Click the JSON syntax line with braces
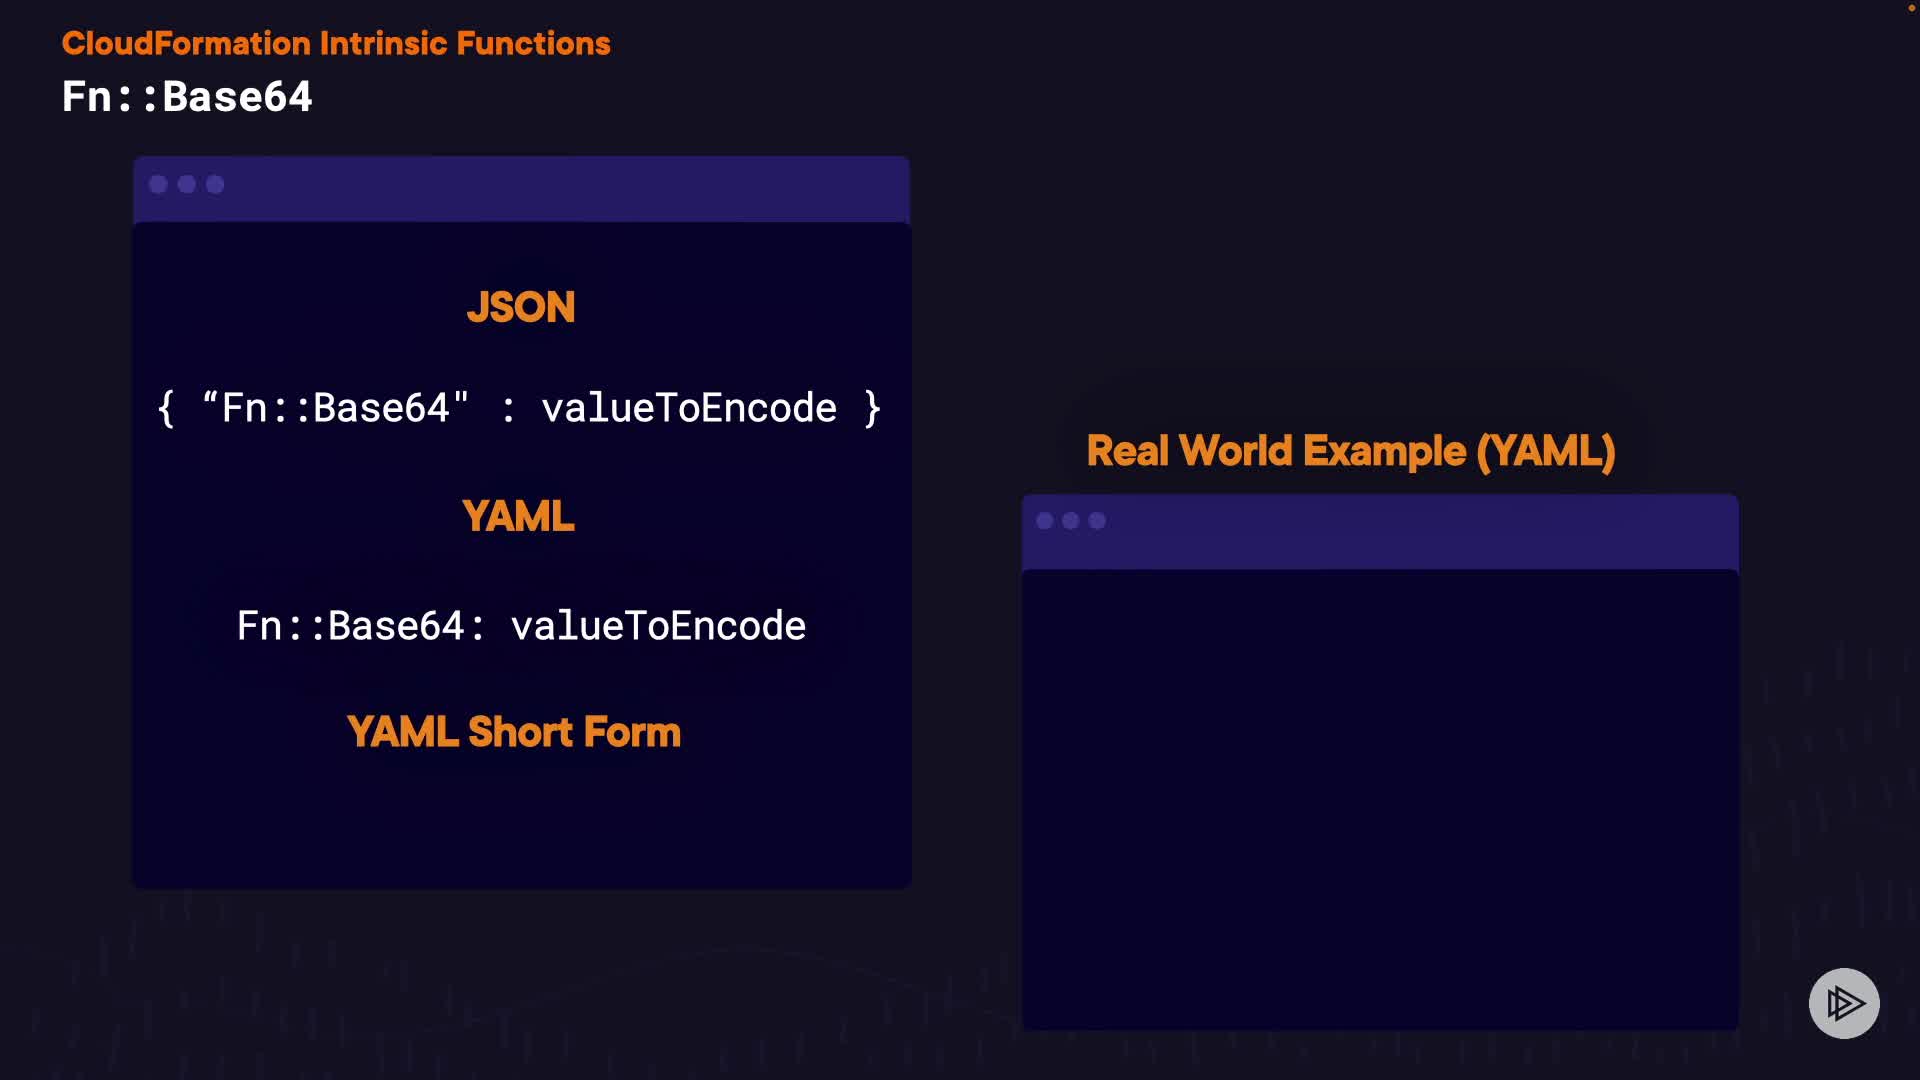 pyautogui.click(x=519, y=408)
